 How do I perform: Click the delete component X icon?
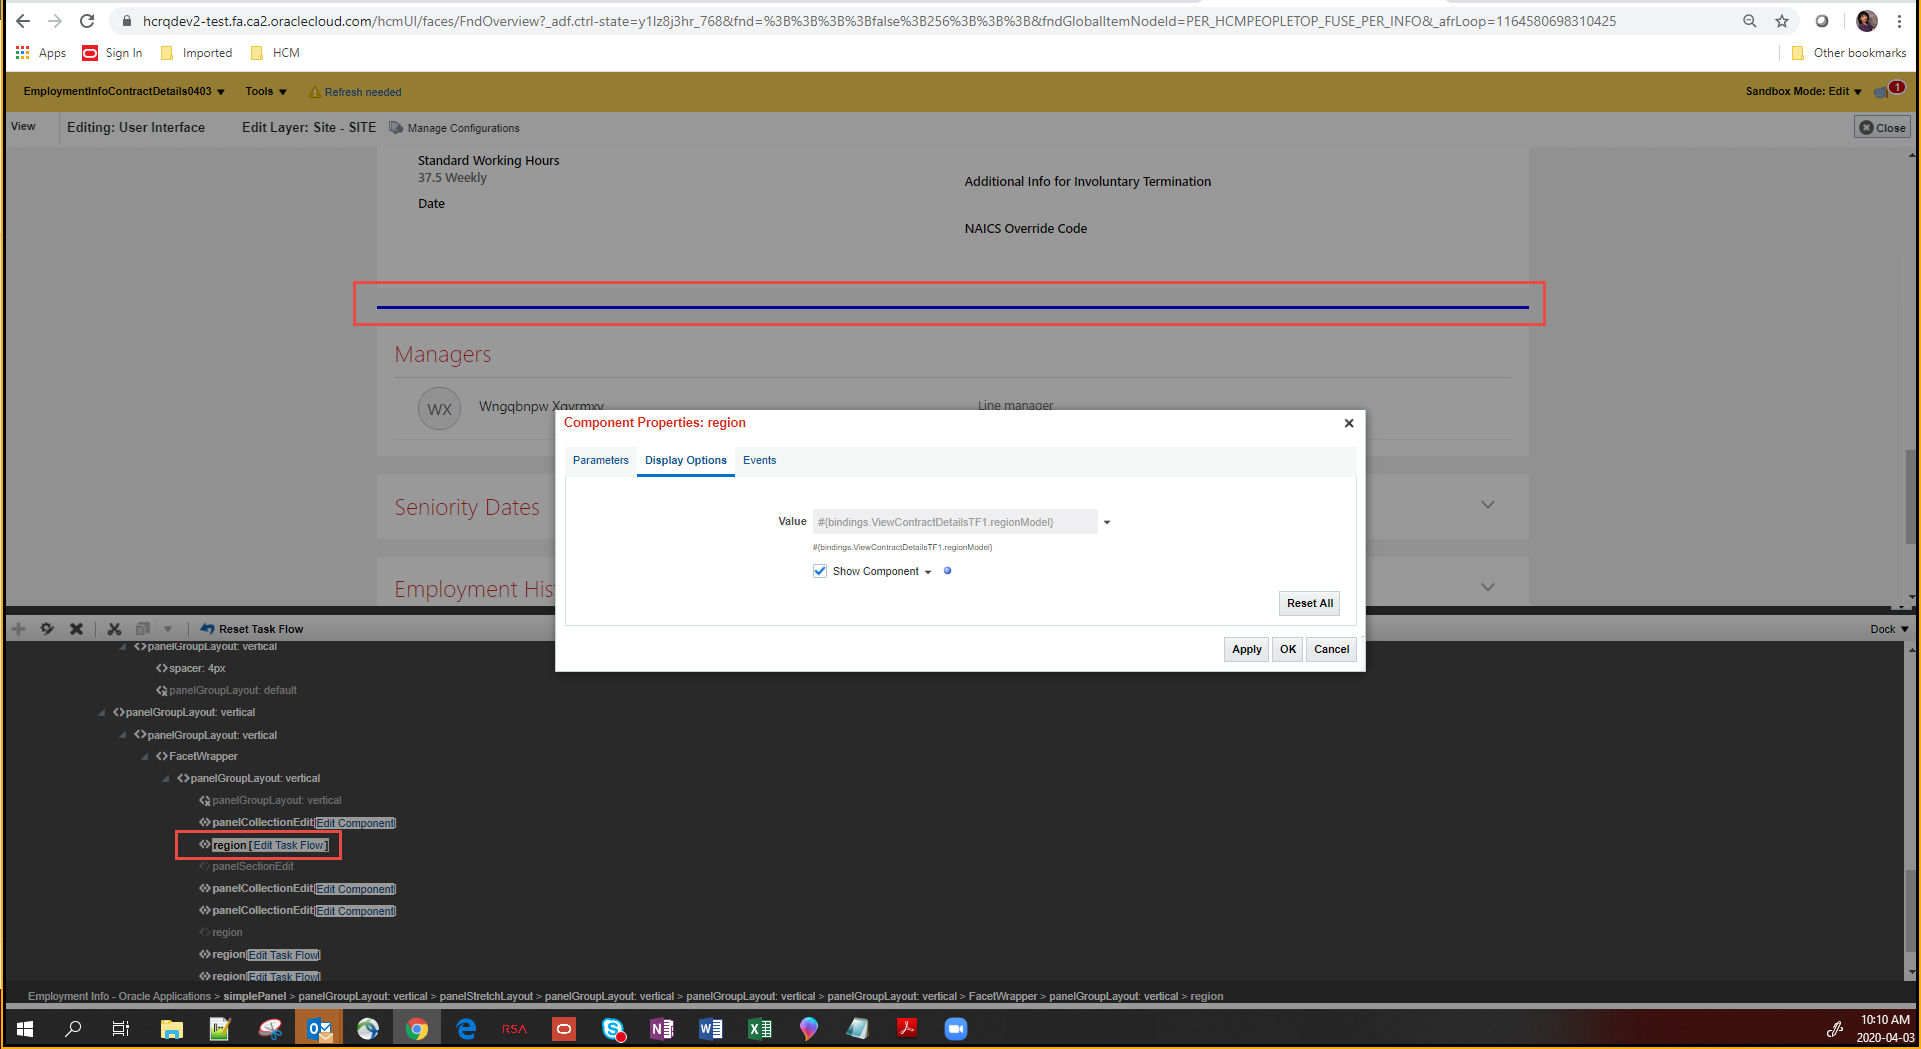click(x=76, y=629)
